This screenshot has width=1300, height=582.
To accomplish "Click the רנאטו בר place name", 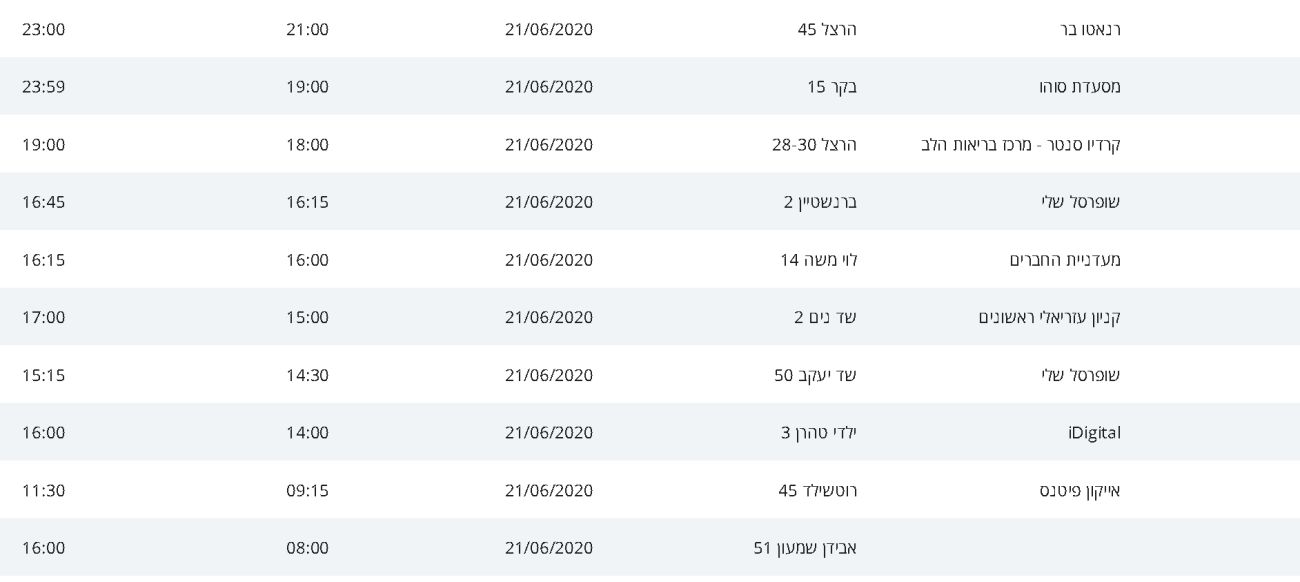I will (x=1090, y=29).
